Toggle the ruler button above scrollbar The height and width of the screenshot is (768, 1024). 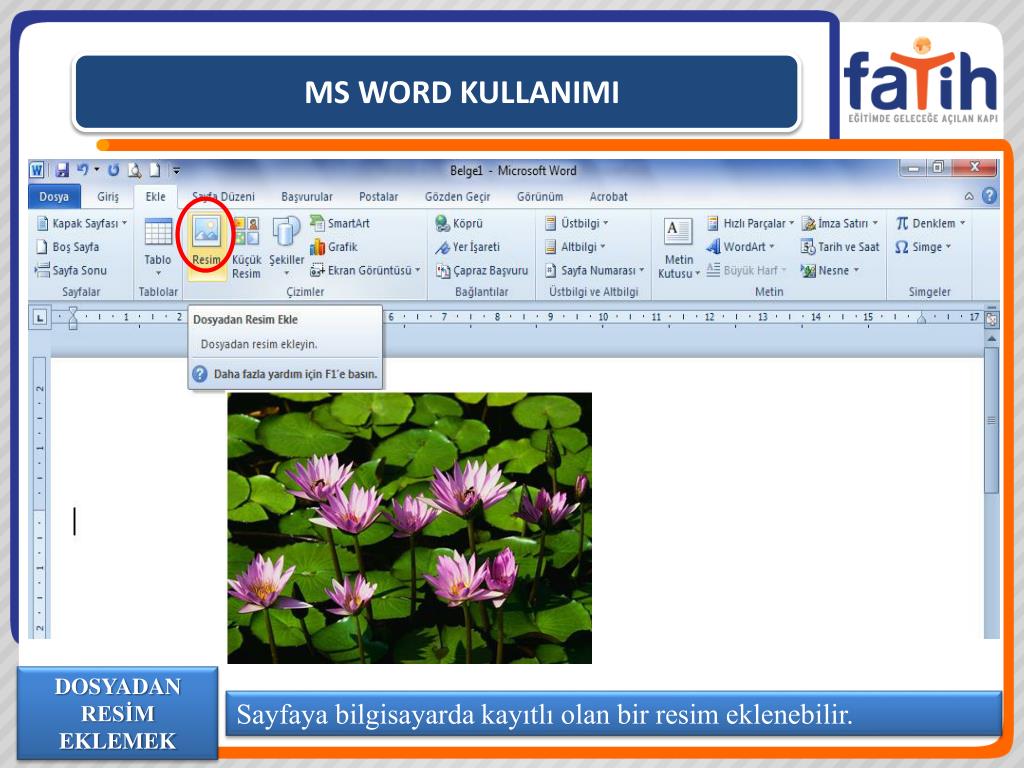pos(991,318)
